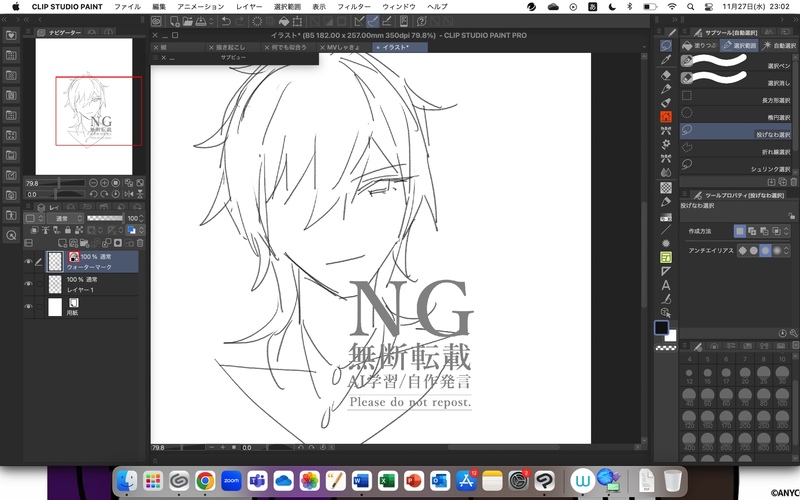Hide the レイヤー1 layer eye
800x500 pixels.
pos(28,284)
